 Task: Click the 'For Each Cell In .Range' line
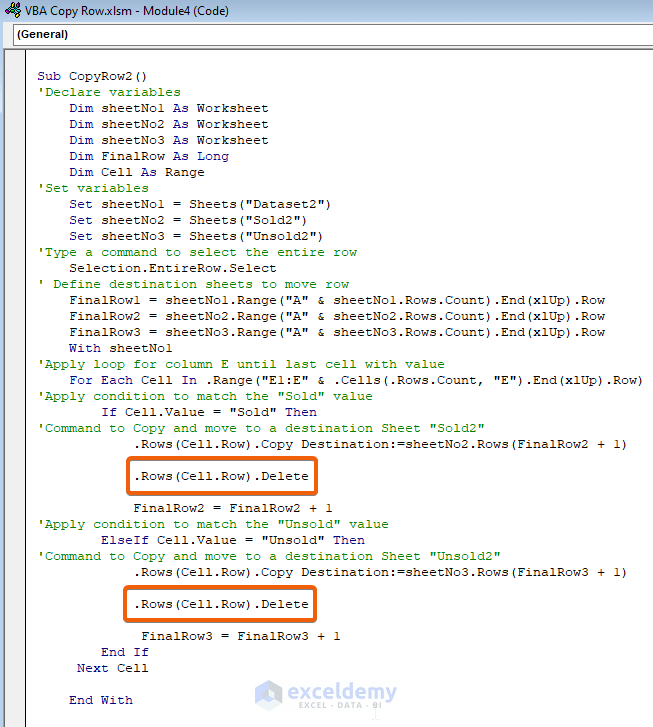coord(356,380)
